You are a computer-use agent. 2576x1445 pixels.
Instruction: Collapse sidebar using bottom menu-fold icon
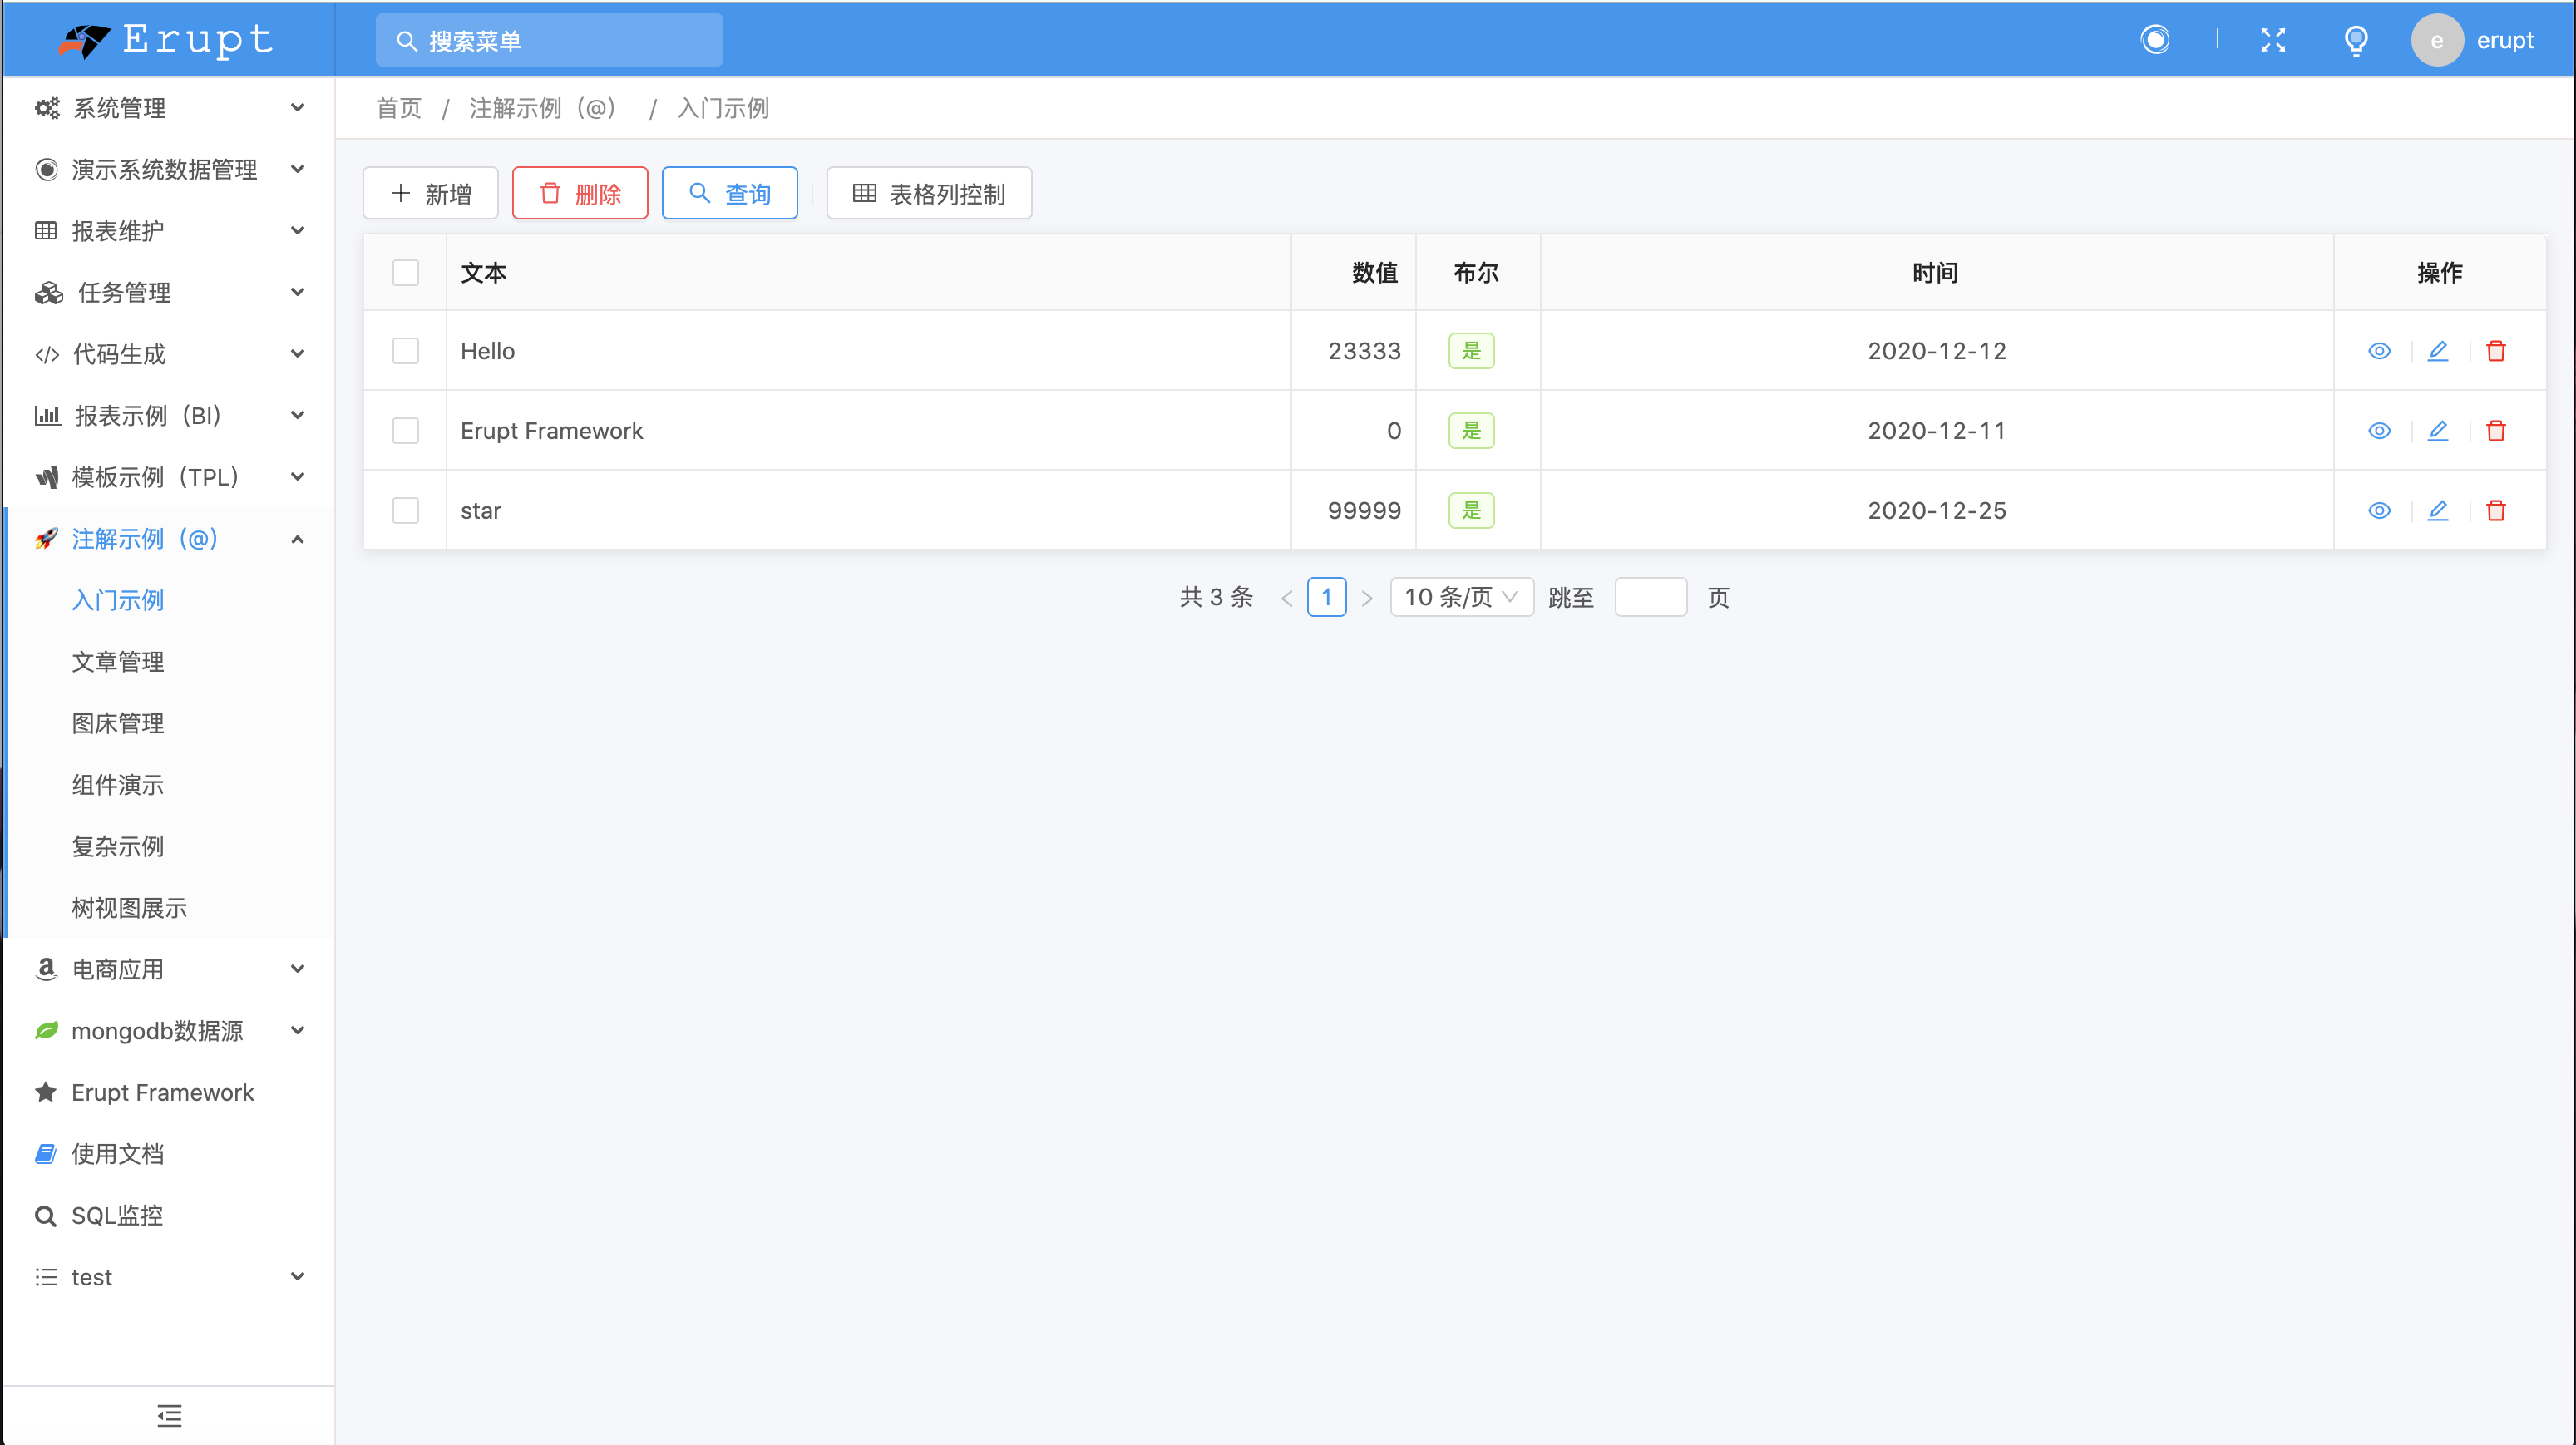(x=169, y=1415)
